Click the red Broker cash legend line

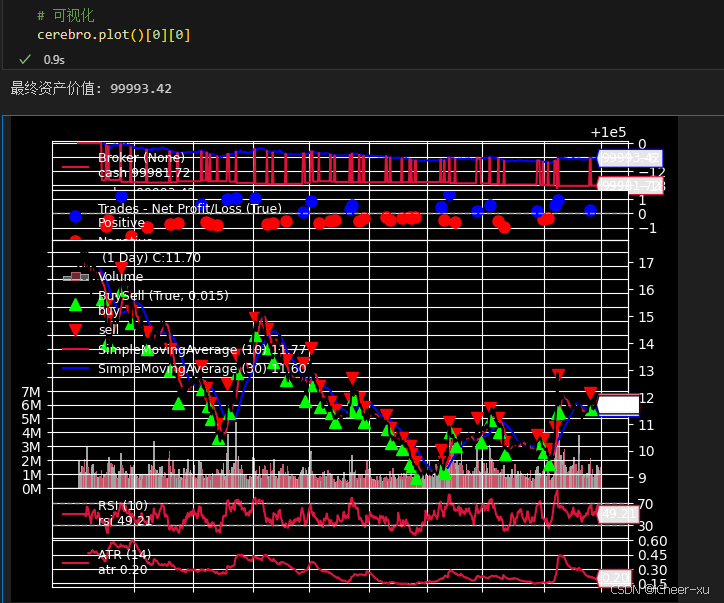click(75, 168)
